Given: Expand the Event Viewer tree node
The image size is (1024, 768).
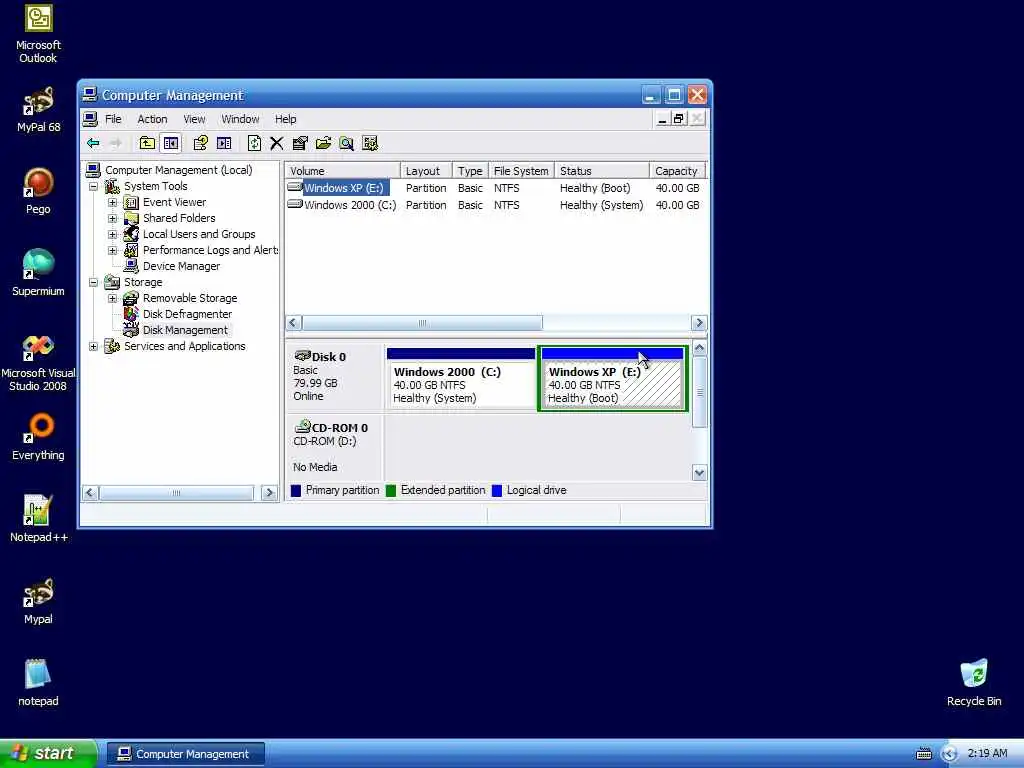Looking at the screenshot, I should click(x=112, y=202).
